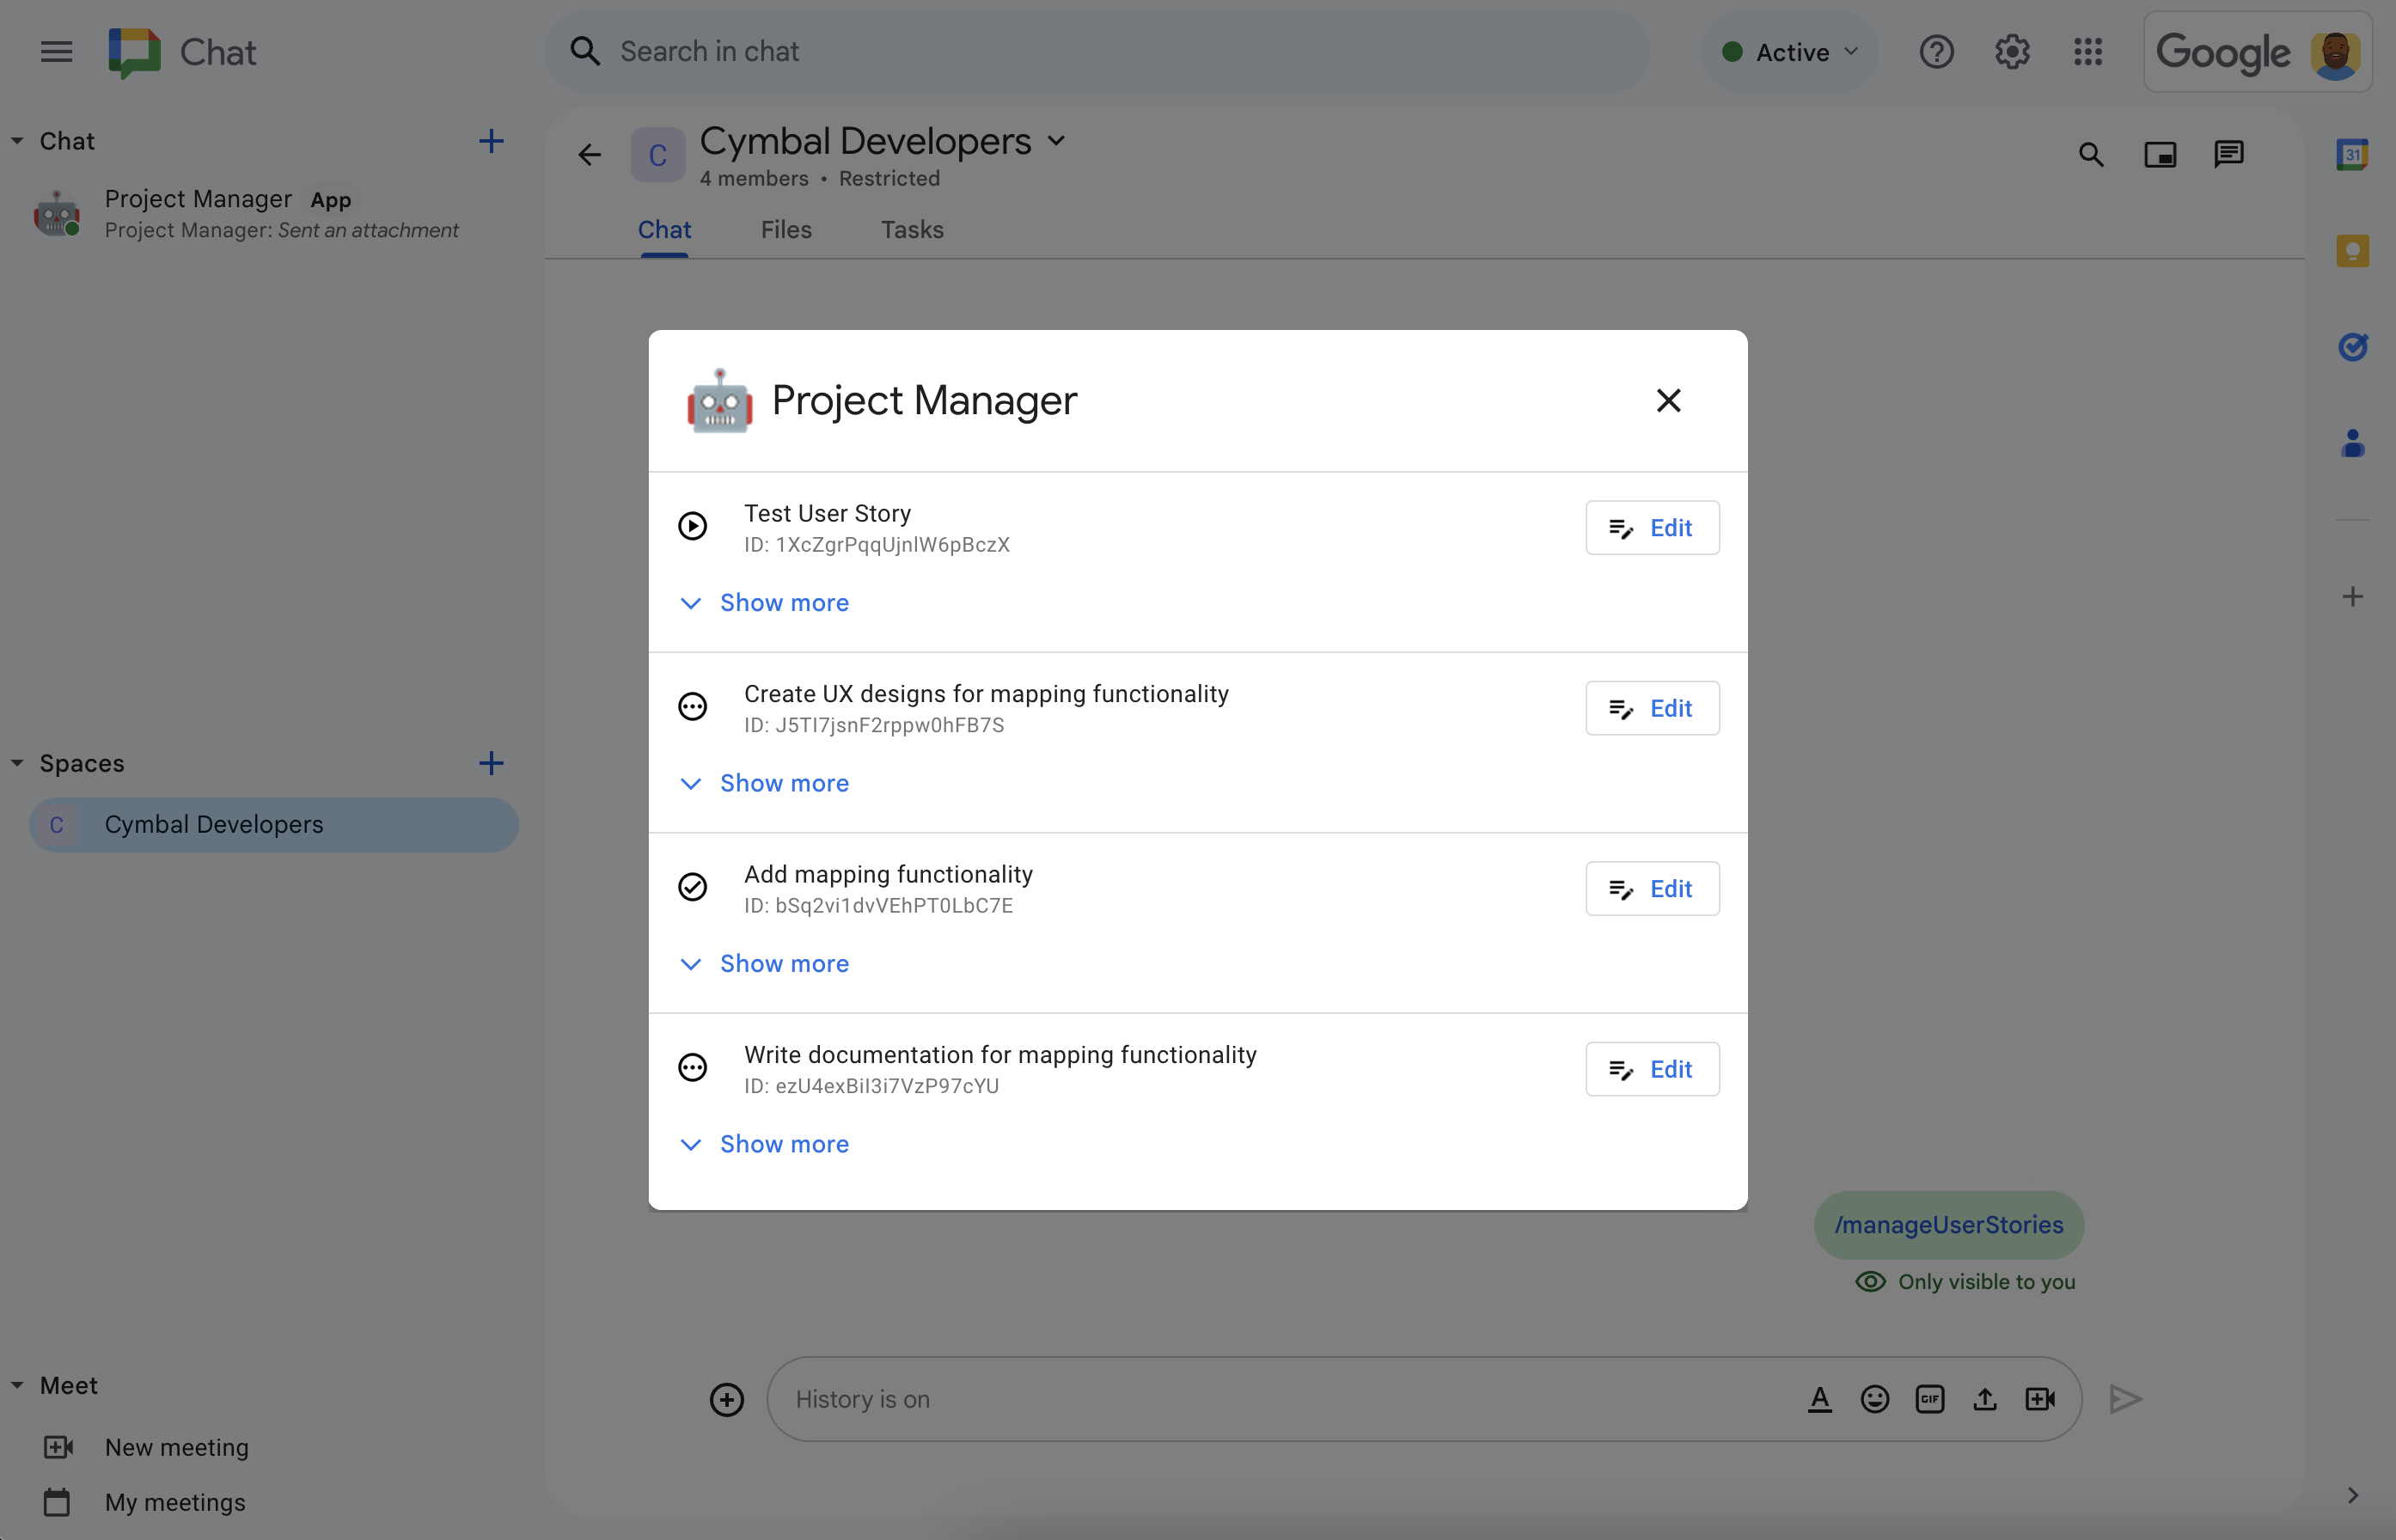Screen dimensions: 2396x1540
Task: Switch to the Files tab
Action: 785,229
